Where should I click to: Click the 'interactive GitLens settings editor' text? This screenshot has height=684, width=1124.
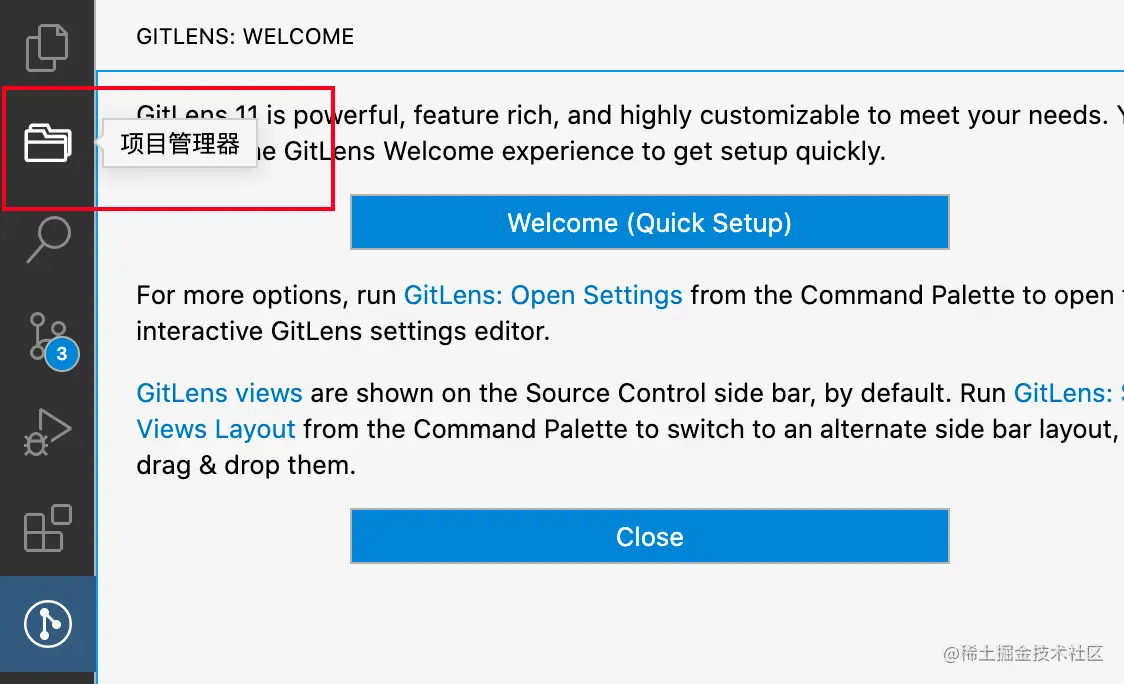coord(343,331)
